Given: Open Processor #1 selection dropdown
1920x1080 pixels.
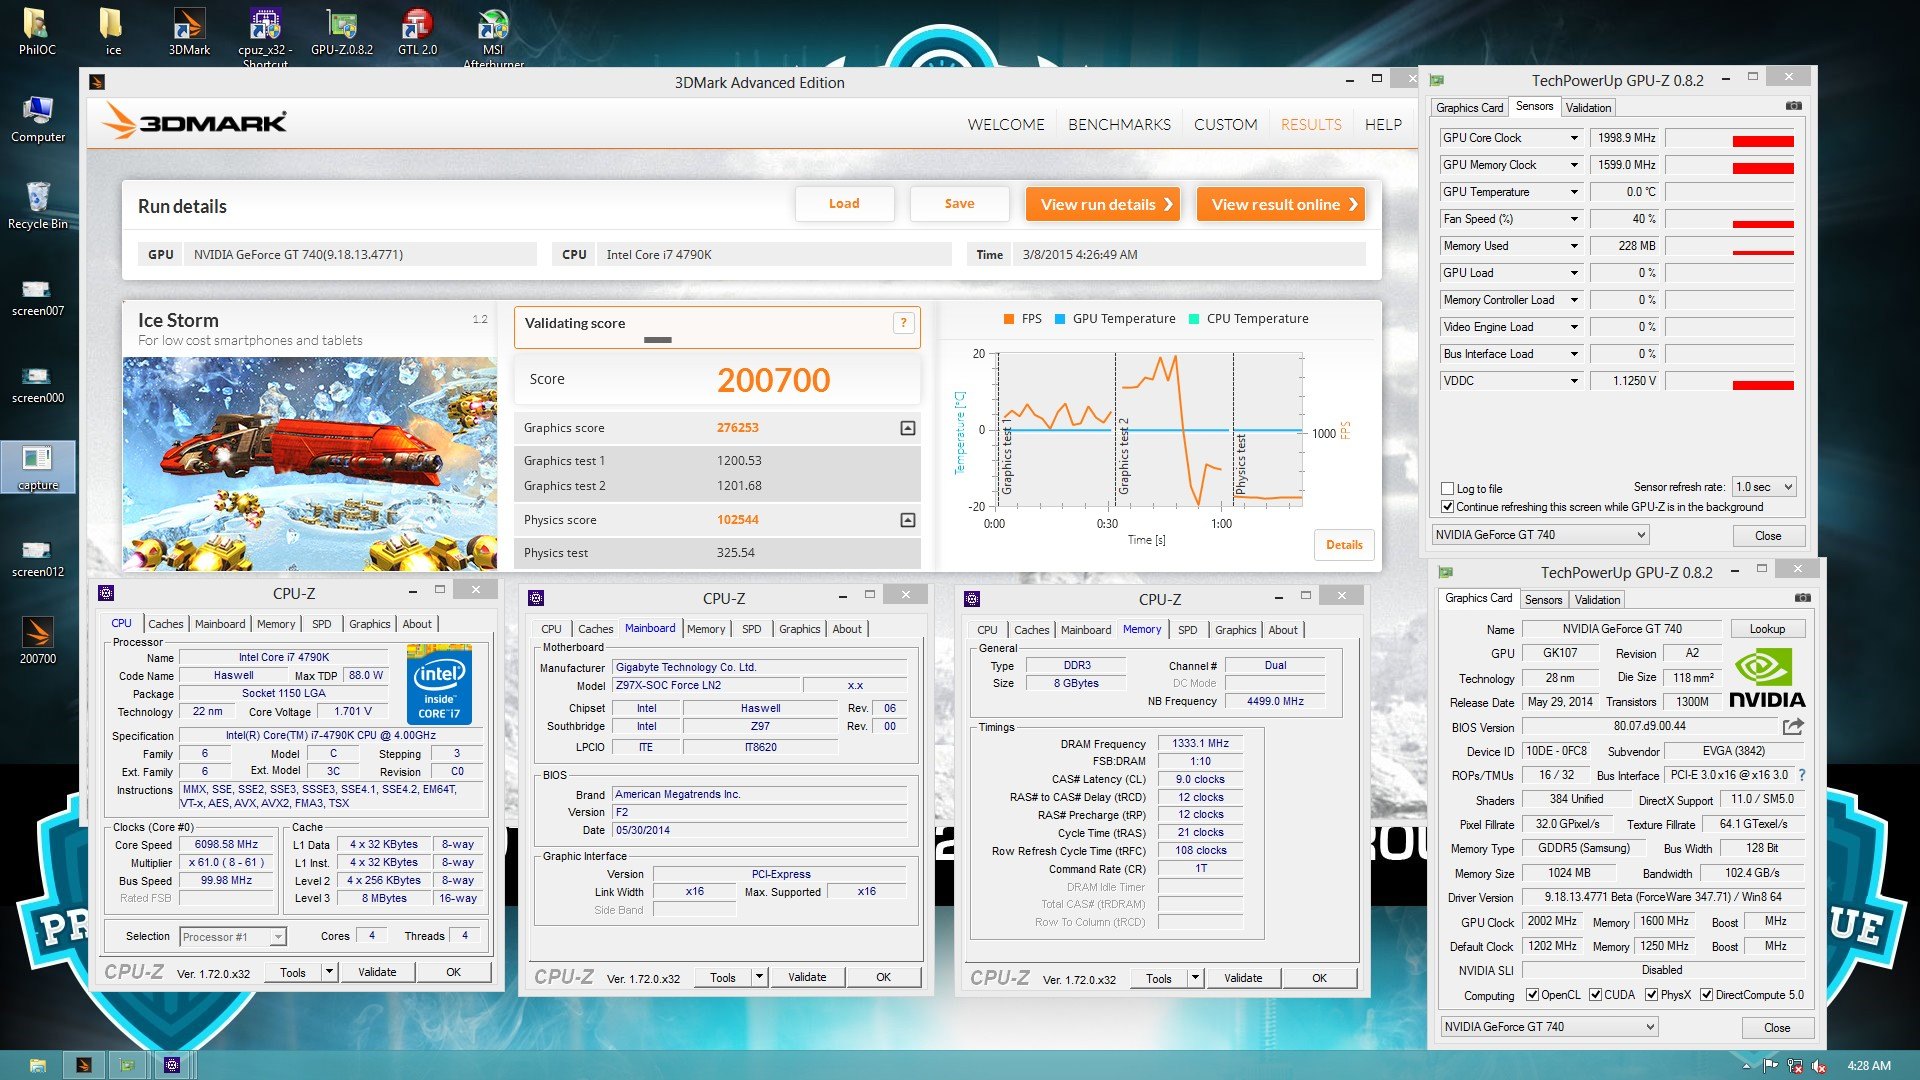Looking at the screenshot, I should [233, 937].
